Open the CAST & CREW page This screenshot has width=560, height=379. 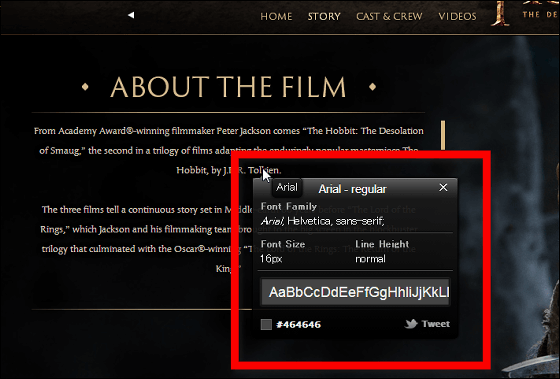(389, 16)
